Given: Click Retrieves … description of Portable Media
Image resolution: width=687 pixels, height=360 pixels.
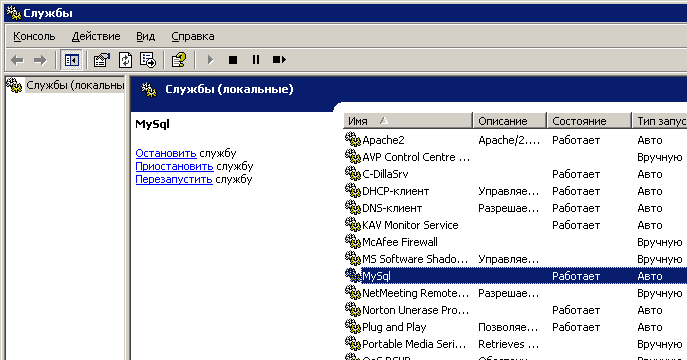Looking at the screenshot, I should (508, 345).
